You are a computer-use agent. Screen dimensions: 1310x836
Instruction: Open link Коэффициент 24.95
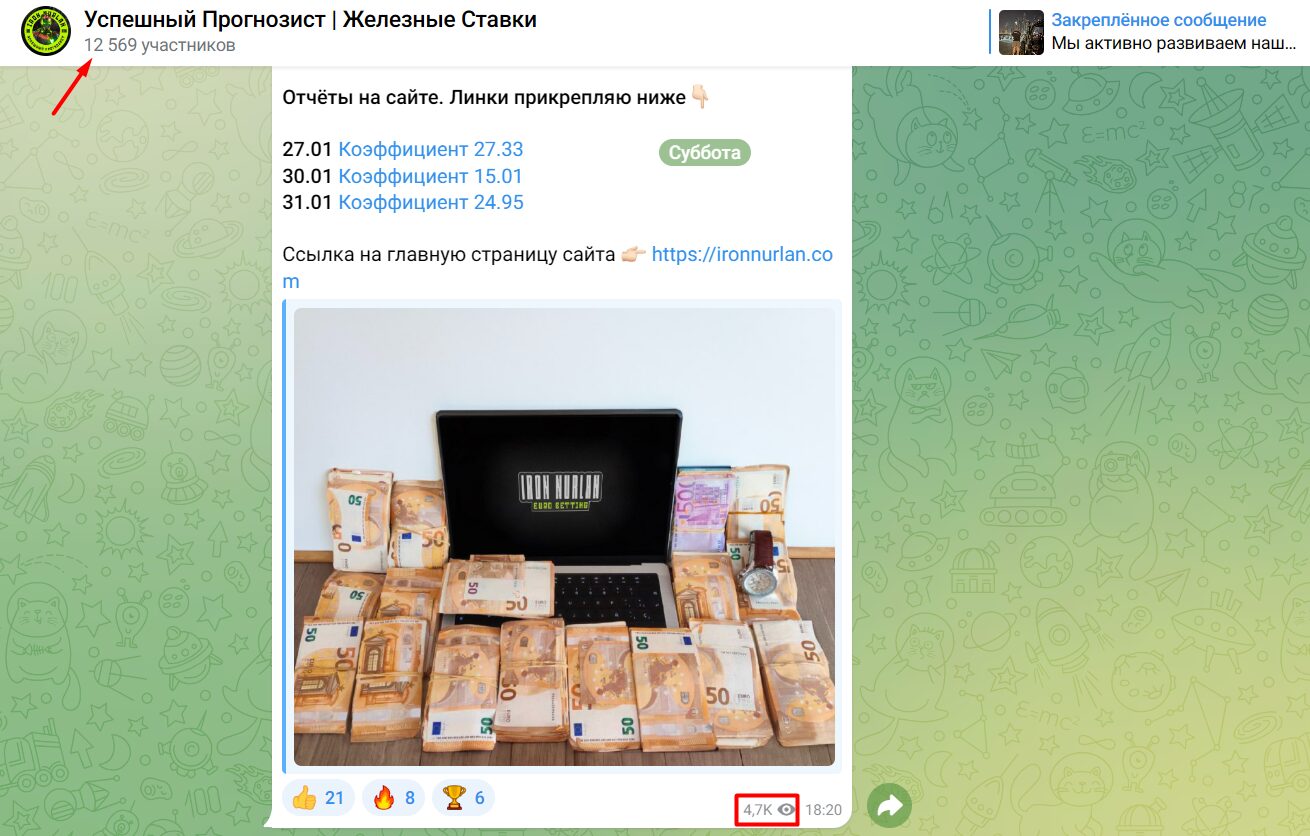tap(431, 202)
